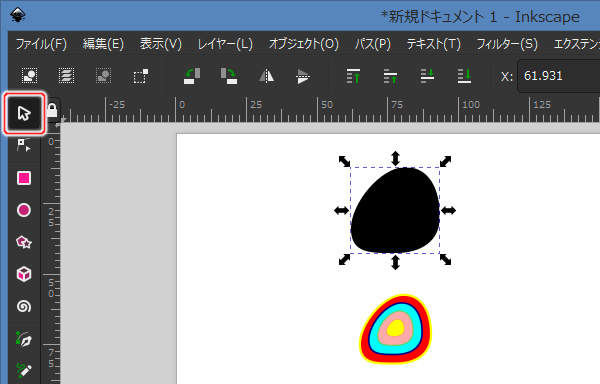Open the レイヤー(L) menu
Viewport: 600px width, 384px height.
[x=225, y=44]
